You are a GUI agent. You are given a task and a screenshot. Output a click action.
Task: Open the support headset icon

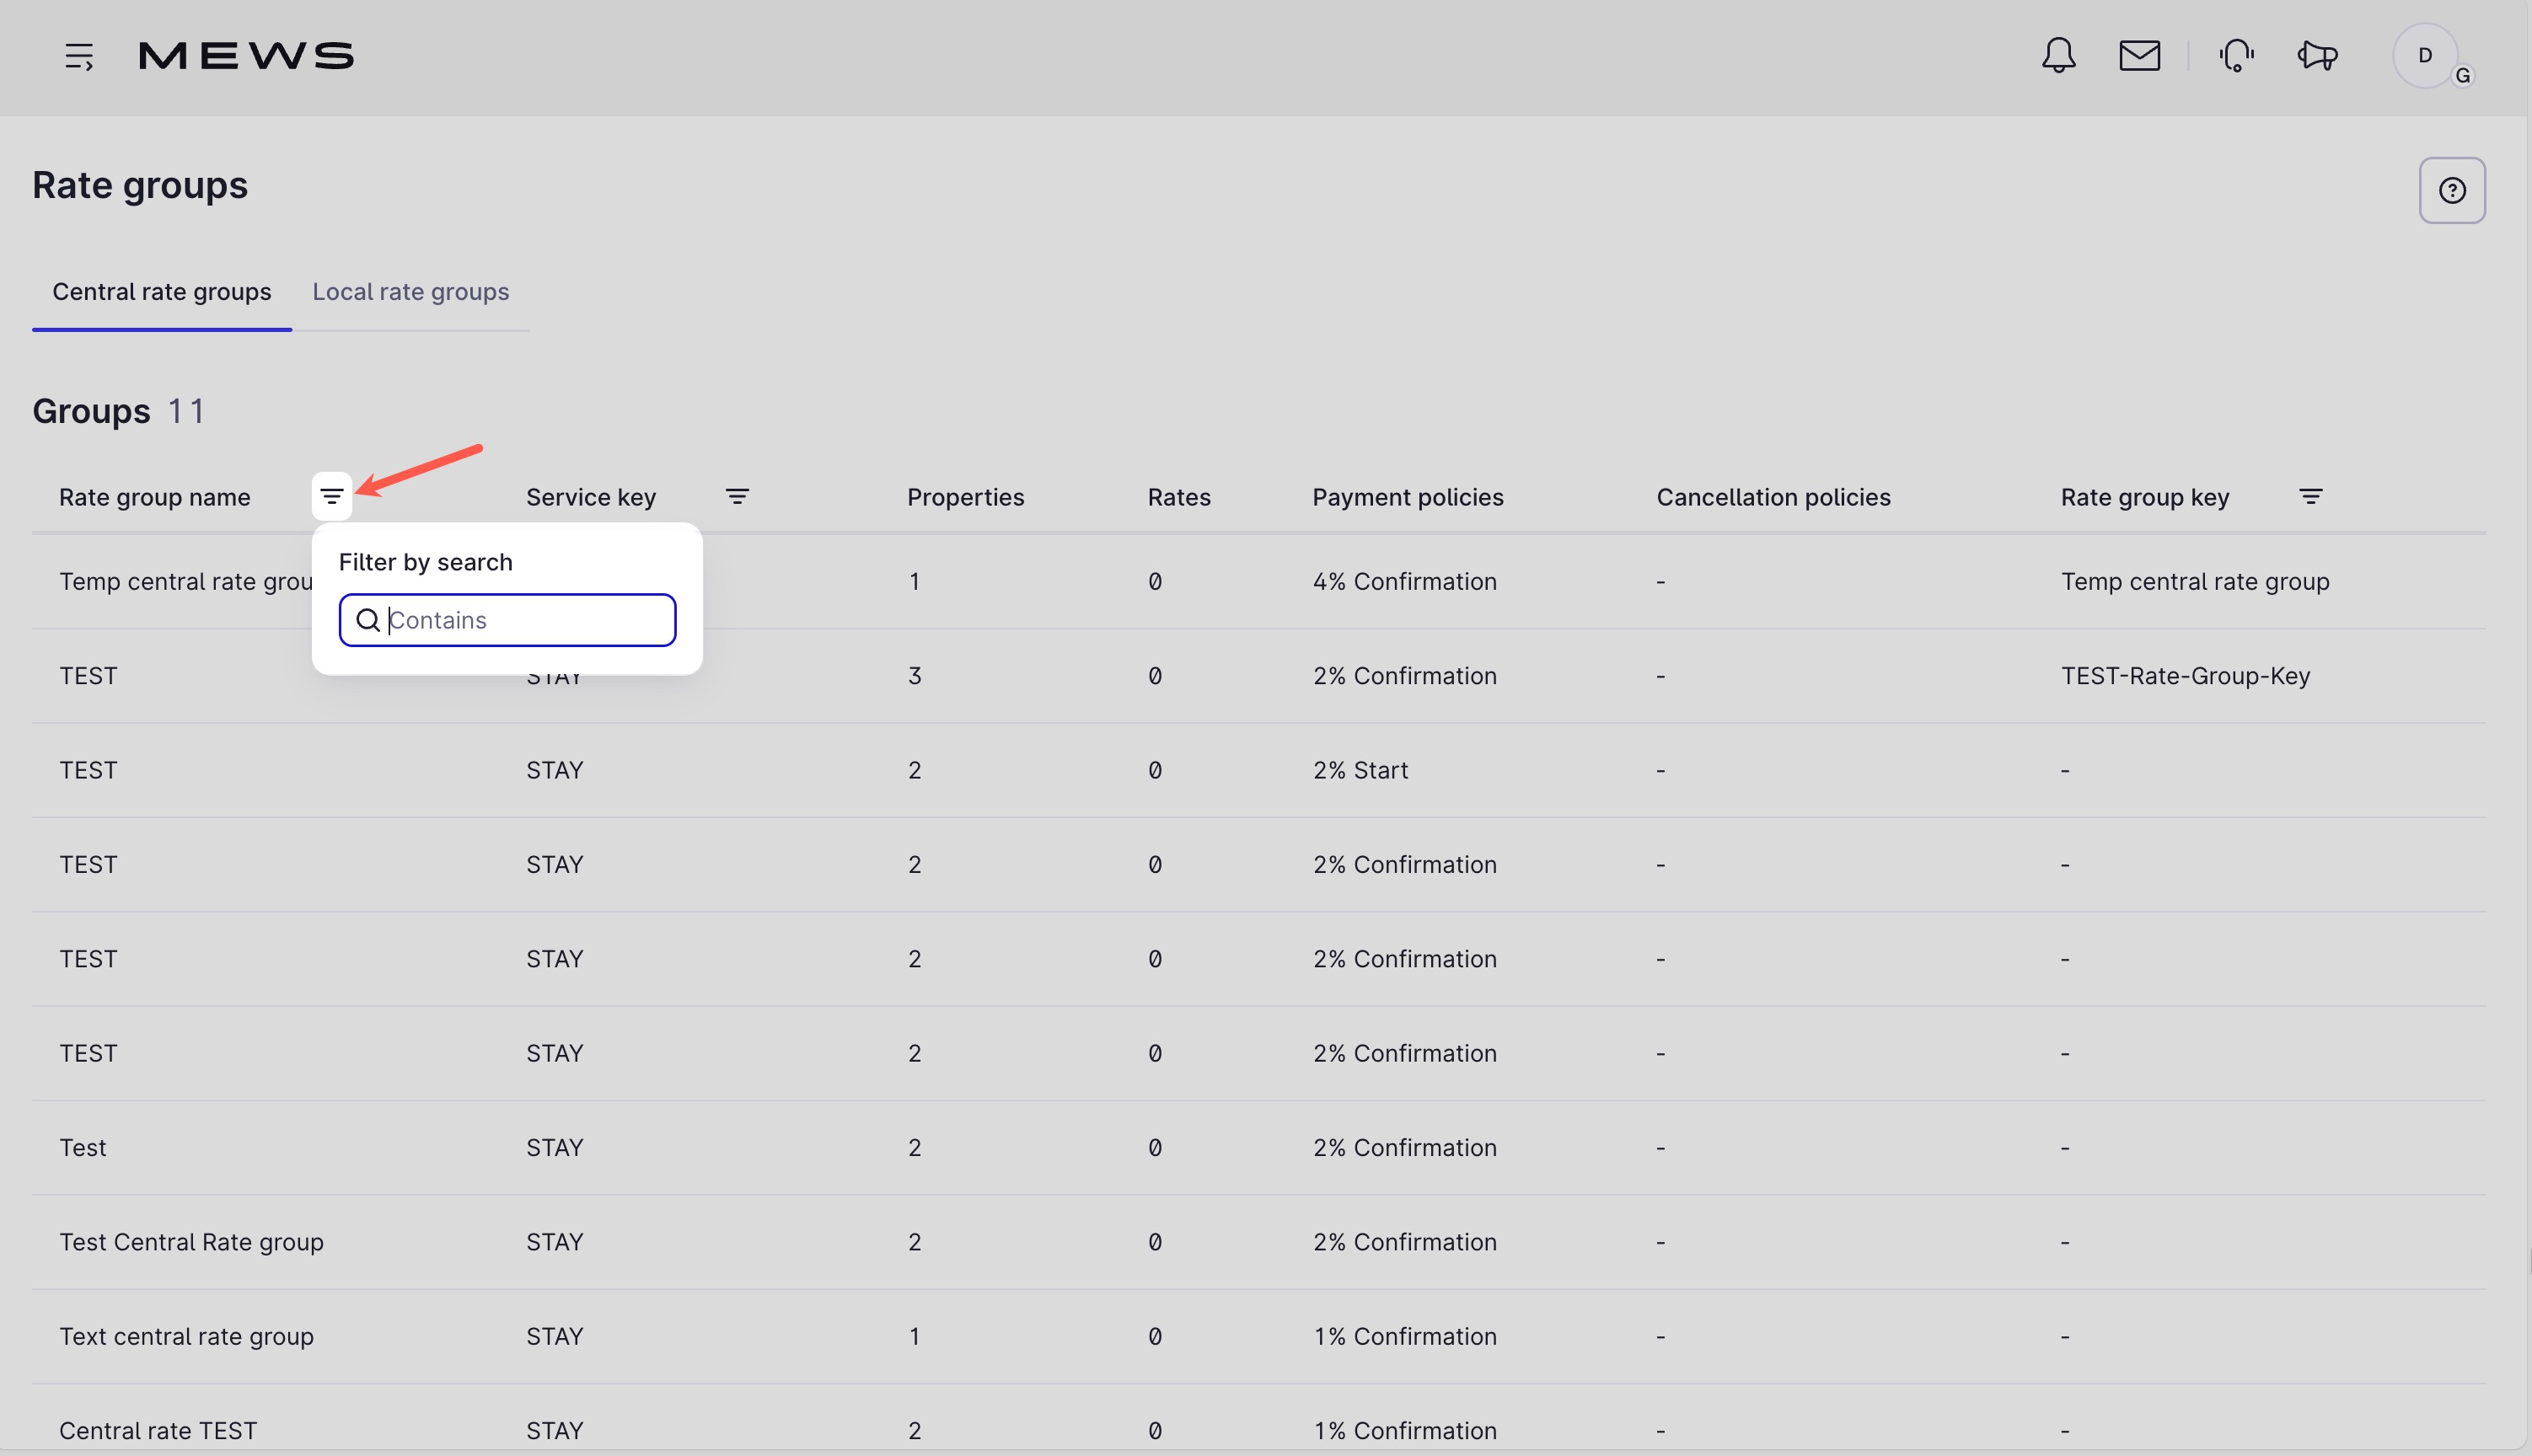pyautogui.click(x=2236, y=56)
